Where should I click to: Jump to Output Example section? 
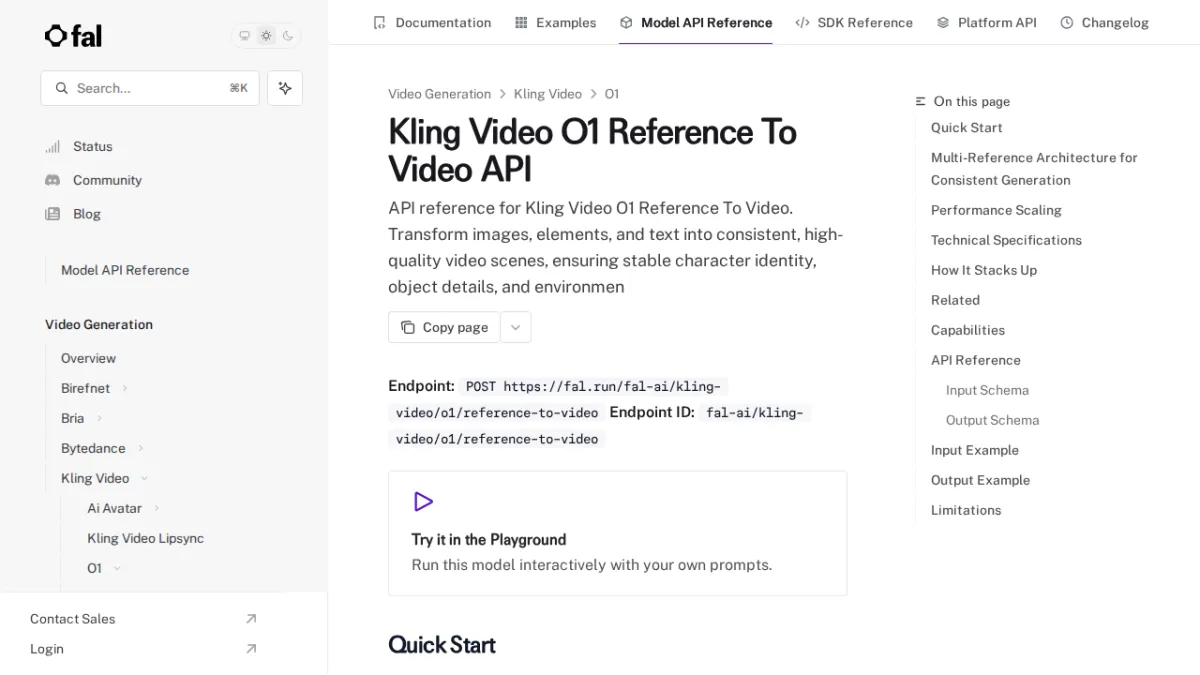point(980,480)
